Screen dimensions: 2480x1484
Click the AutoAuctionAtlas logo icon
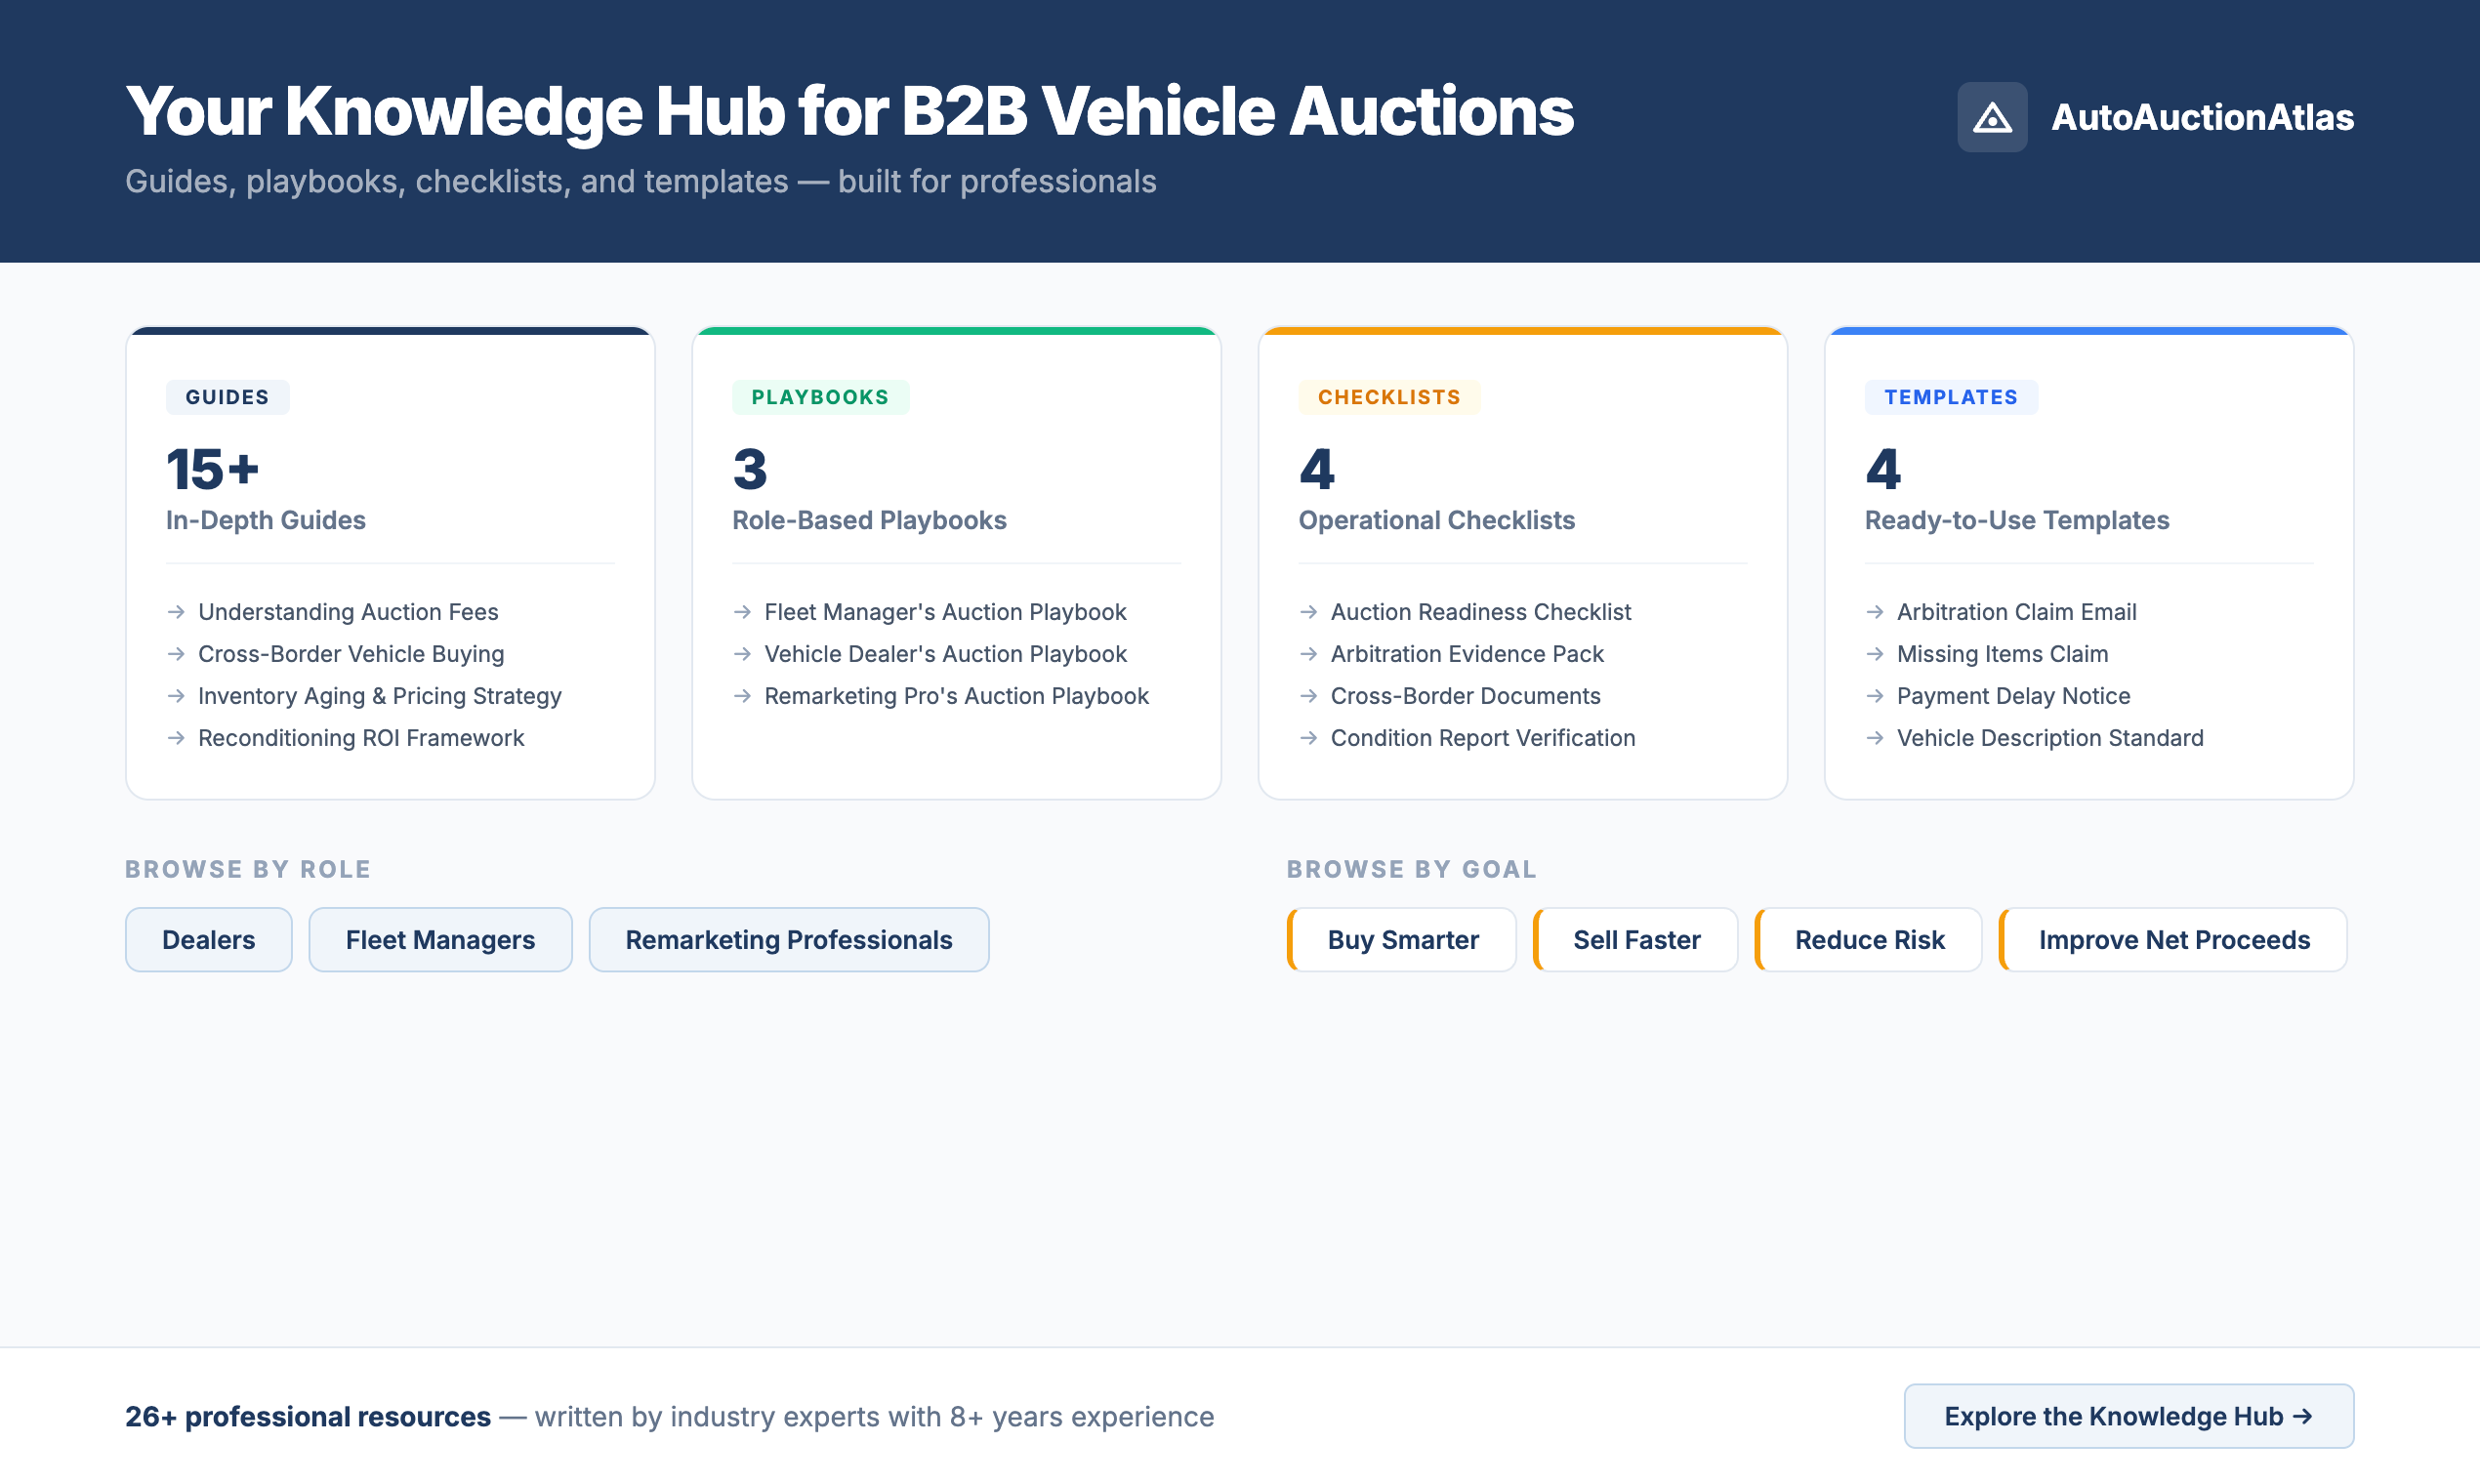[x=1992, y=117]
